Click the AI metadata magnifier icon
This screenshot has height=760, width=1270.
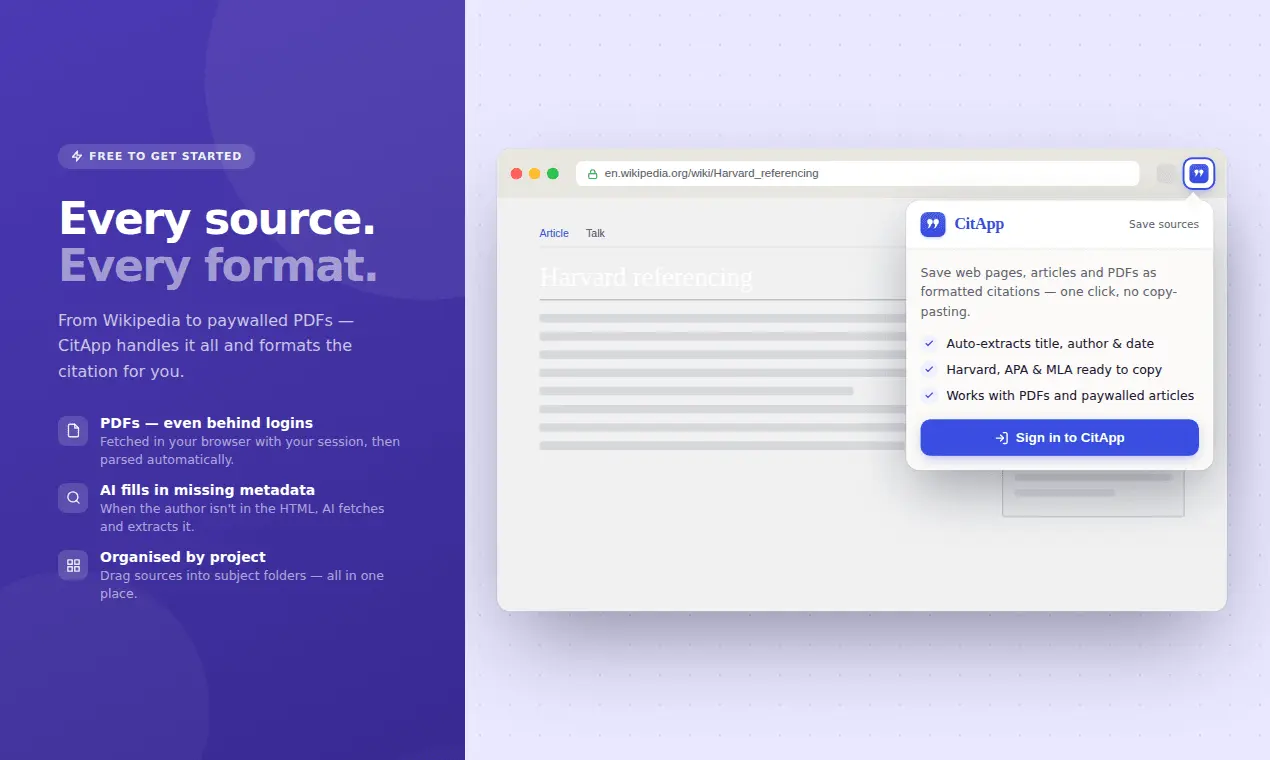[x=73, y=498]
